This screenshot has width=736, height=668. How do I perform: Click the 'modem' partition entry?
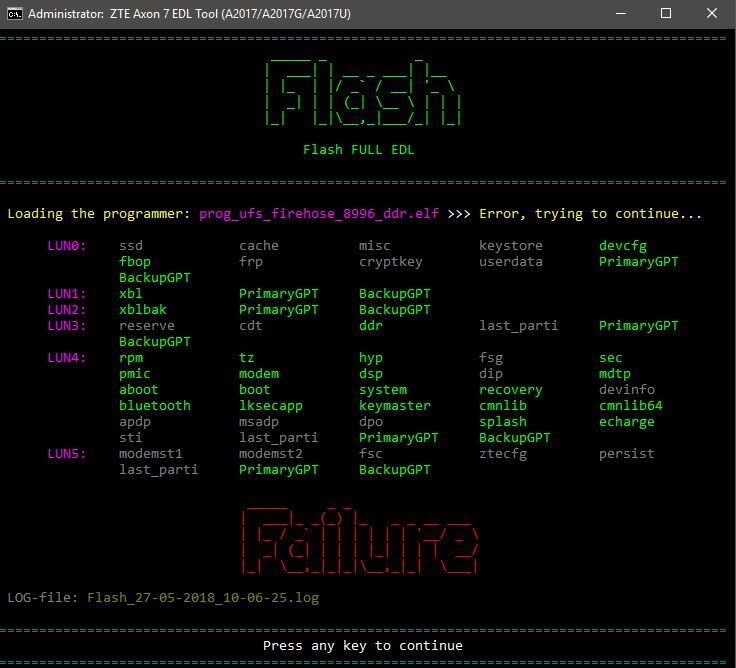pos(259,374)
